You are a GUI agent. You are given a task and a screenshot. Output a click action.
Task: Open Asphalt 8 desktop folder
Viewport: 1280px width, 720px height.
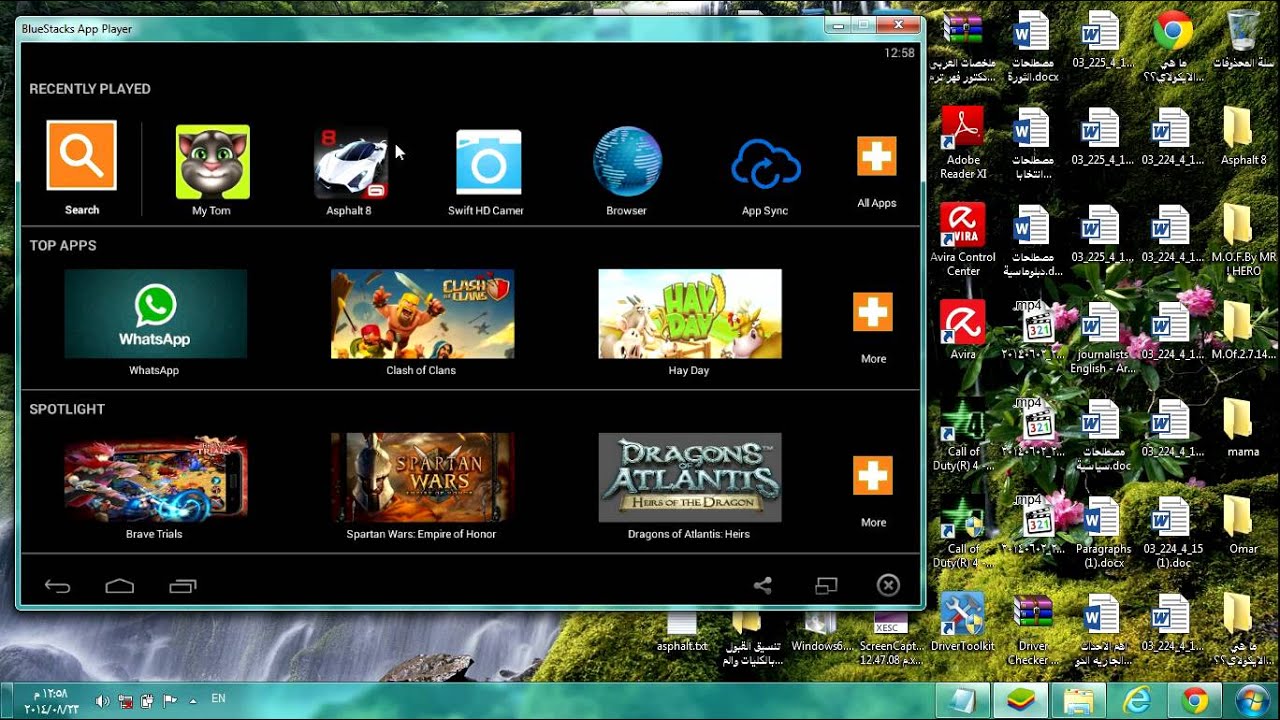tap(1238, 136)
